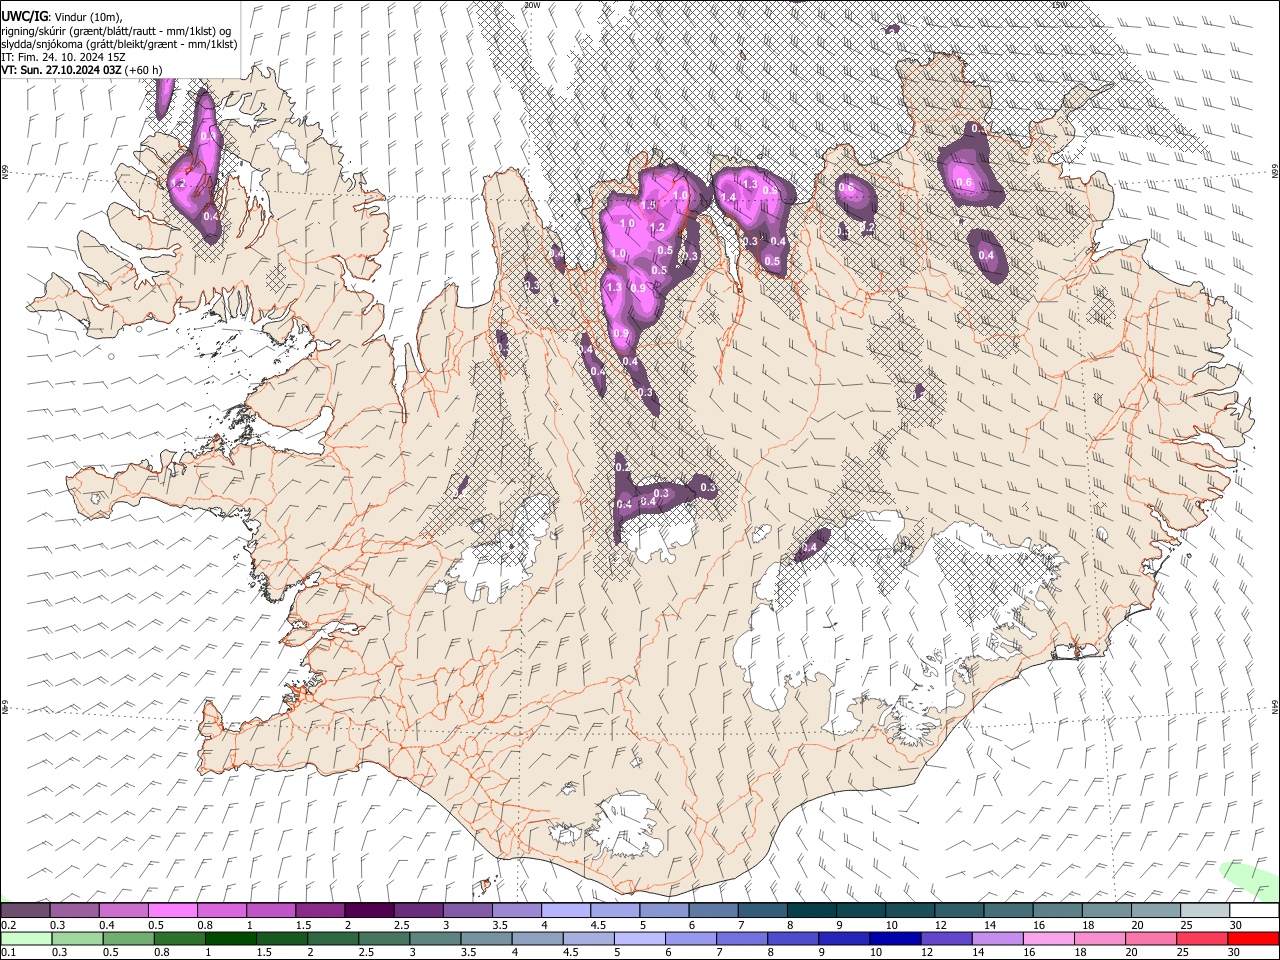The height and width of the screenshot is (960, 1280).
Task: Click the pale grey 25–30 snow legend swatch
Action: 1204,911
